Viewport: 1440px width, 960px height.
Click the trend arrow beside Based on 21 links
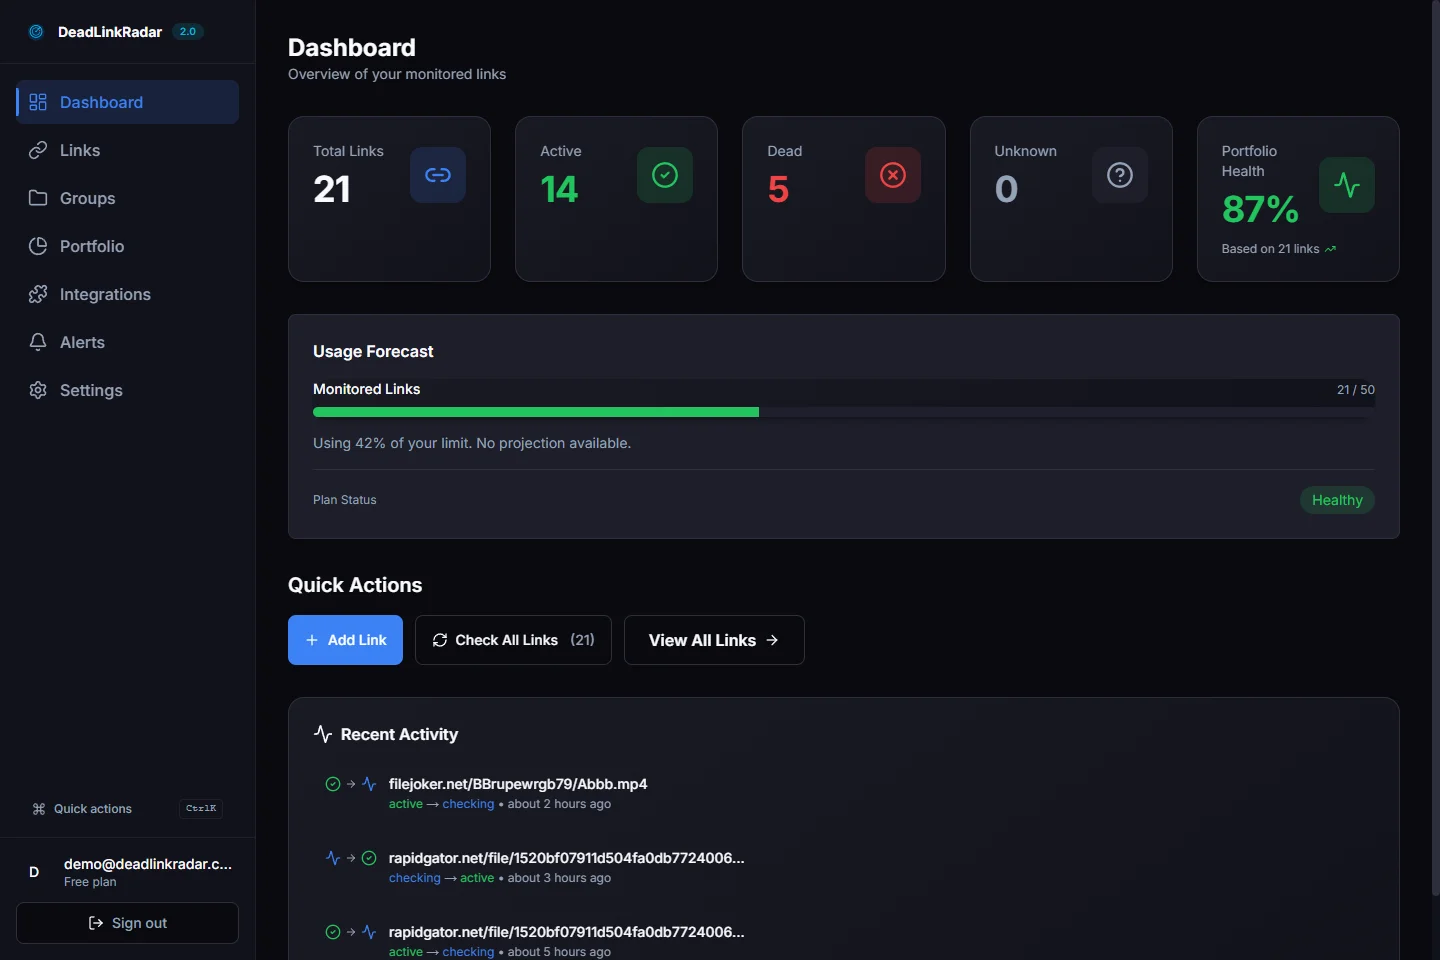point(1330,249)
